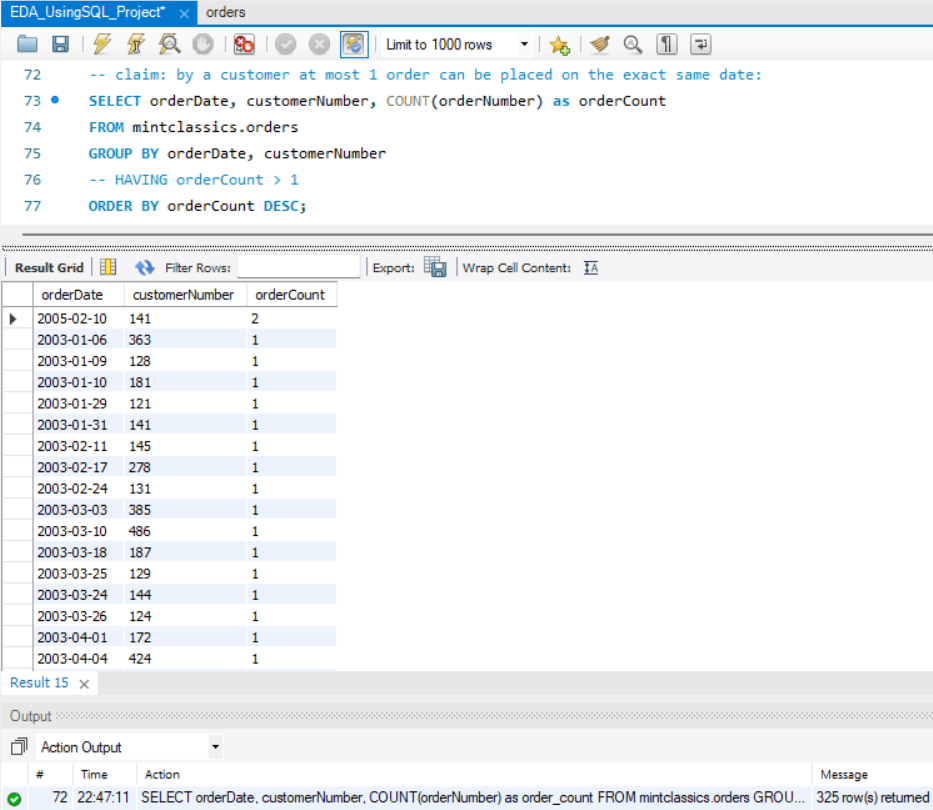Screen dimensions: 933x810
Task: Click customerNumber 181 cell
Action: [x=185, y=382]
